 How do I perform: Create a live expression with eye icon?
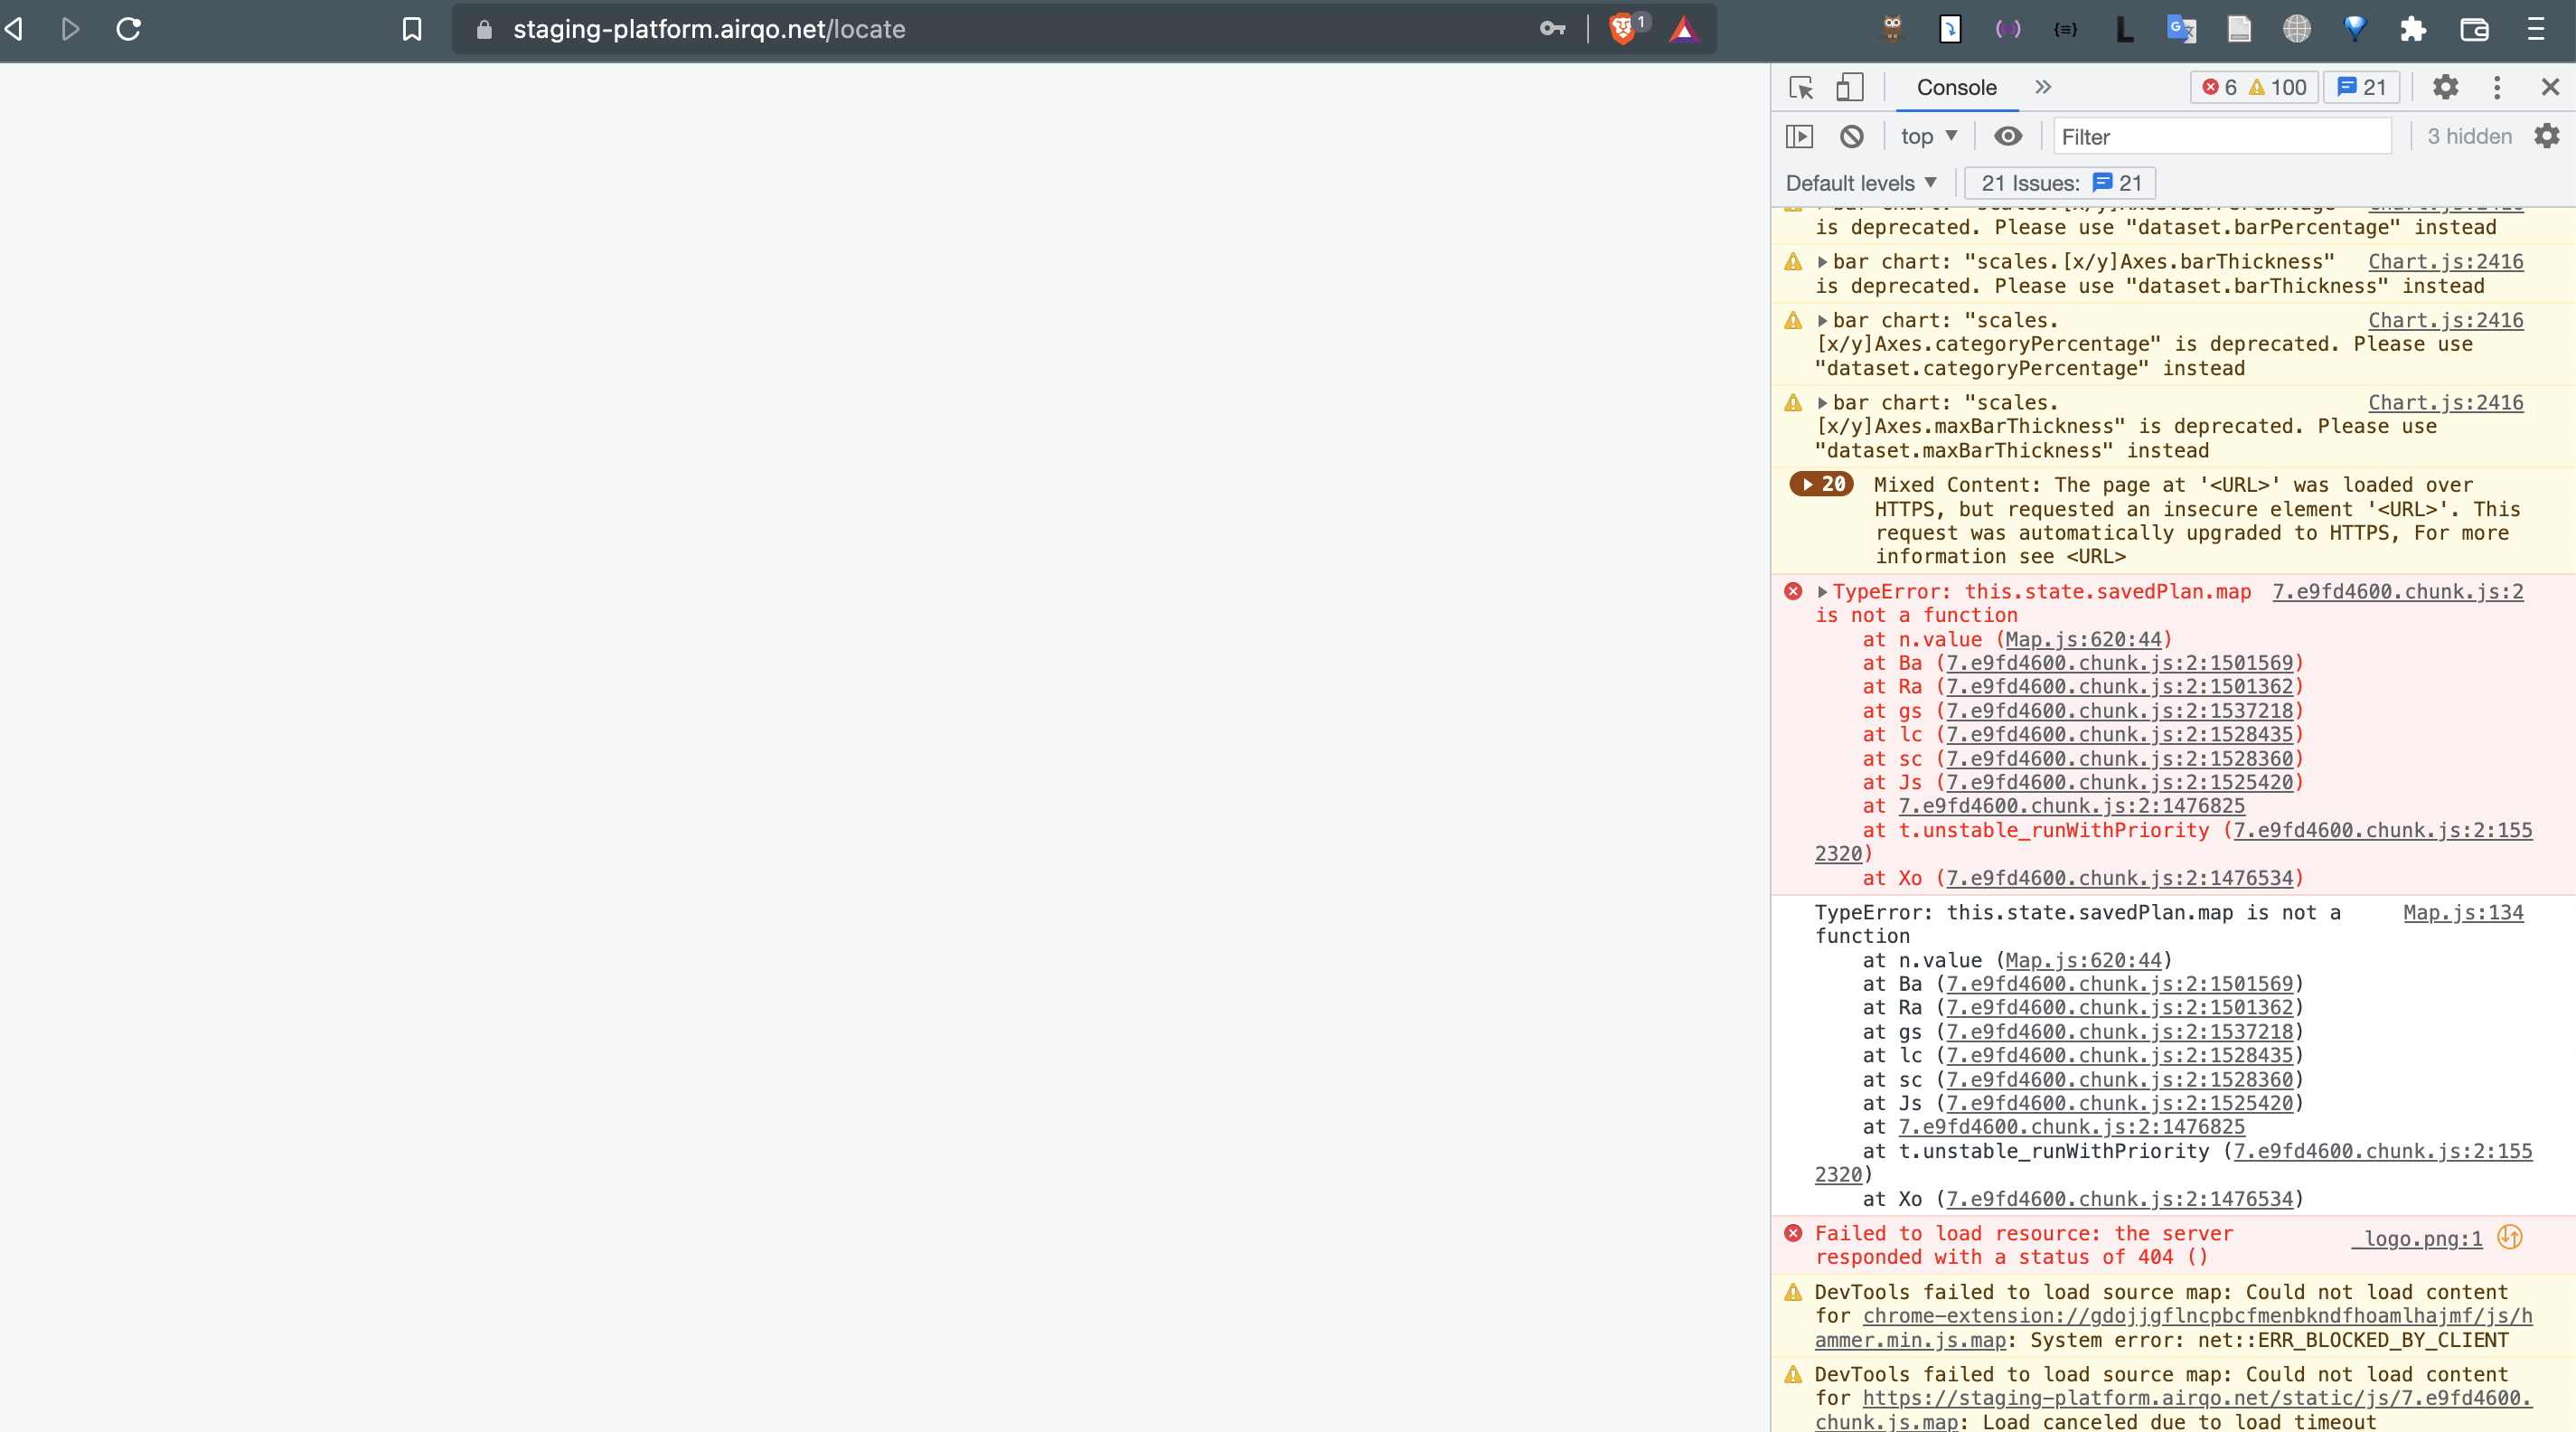pos(2009,135)
